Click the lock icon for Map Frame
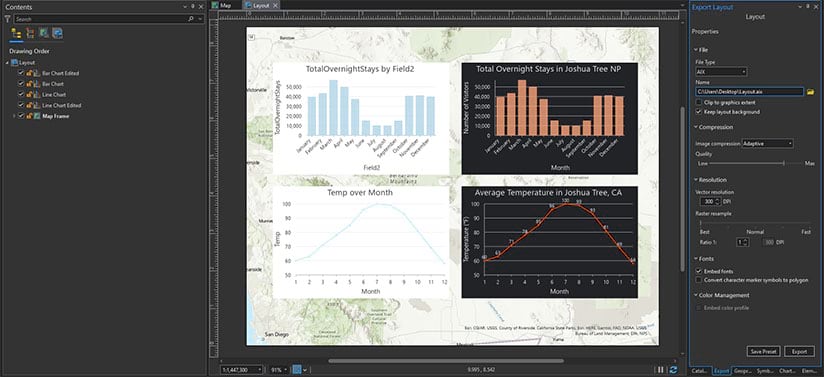The width and height of the screenshot is (824, 377). [x=29, y=116]
